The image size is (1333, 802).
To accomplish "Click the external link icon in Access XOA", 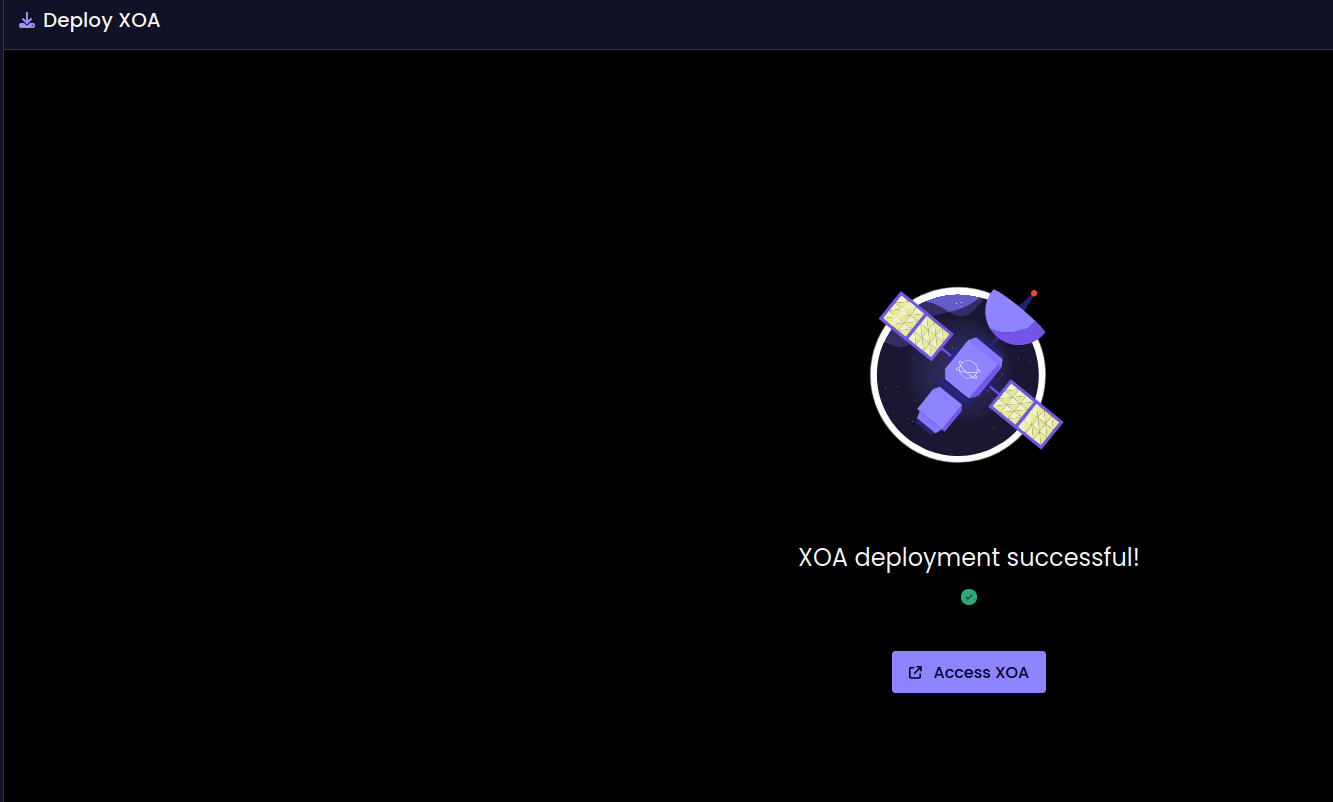I will pyautogui.click(x=915, y=672).
